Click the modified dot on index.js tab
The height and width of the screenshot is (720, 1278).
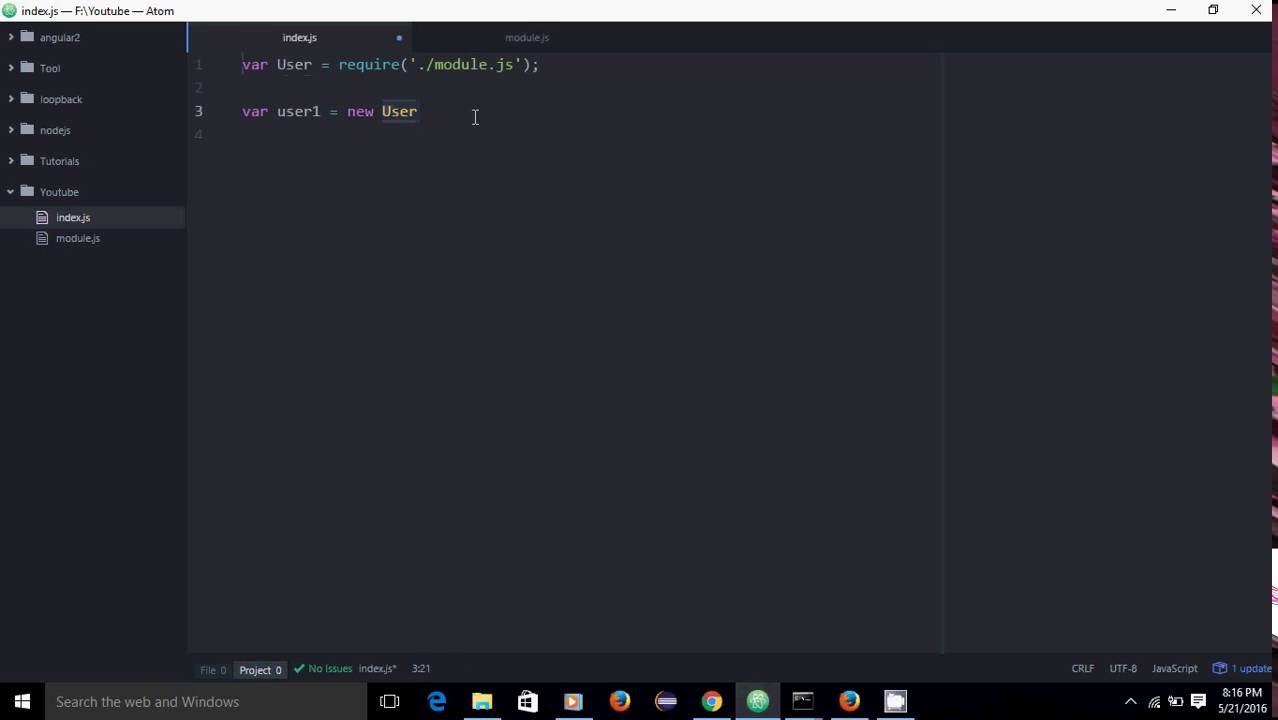pos(399,38)
